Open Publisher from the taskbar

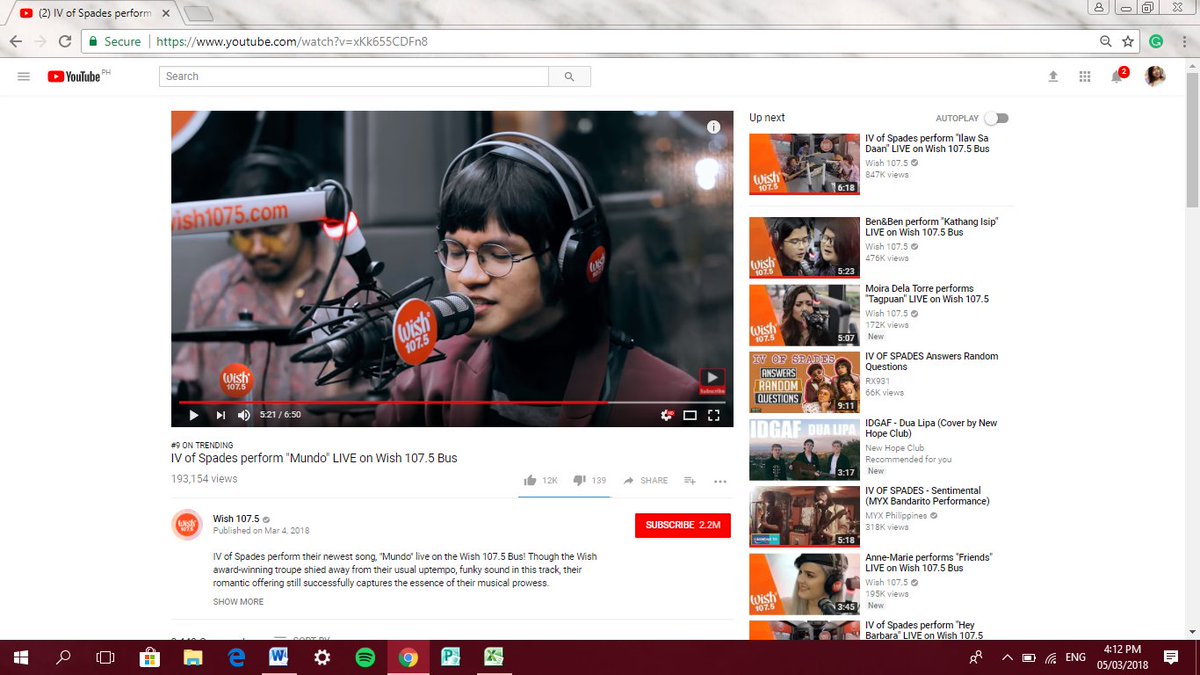pos(450,657)
